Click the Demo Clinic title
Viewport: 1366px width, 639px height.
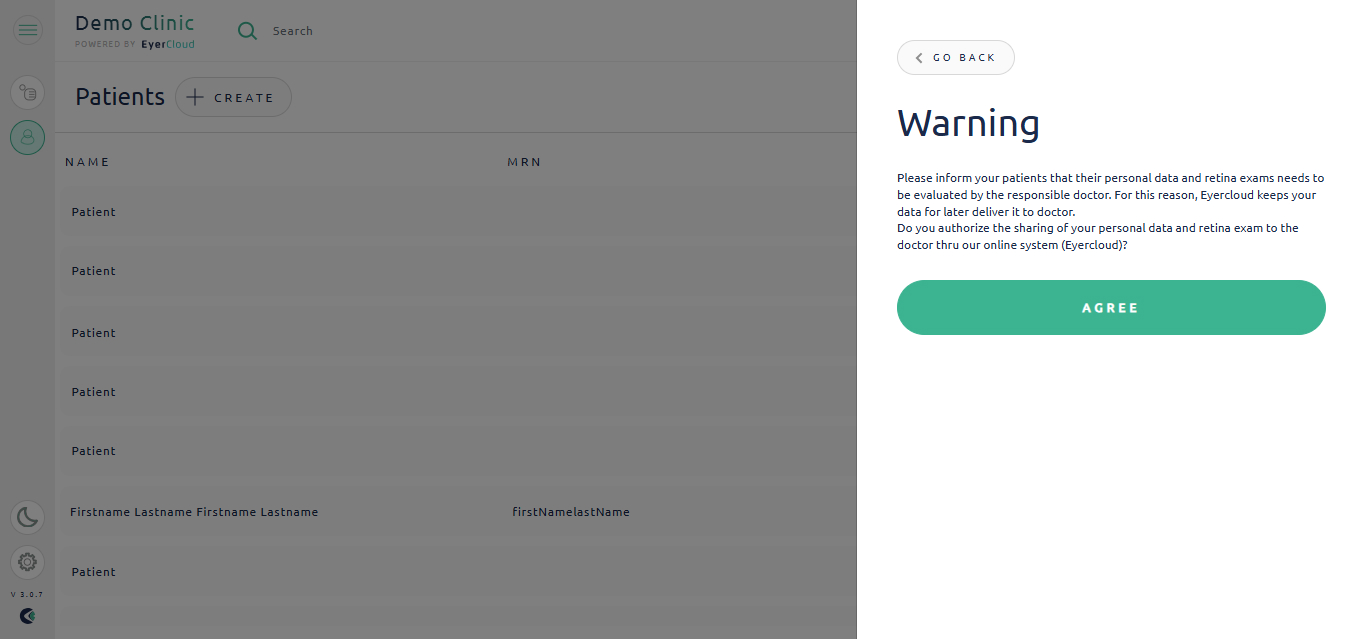tap(135, 23)
